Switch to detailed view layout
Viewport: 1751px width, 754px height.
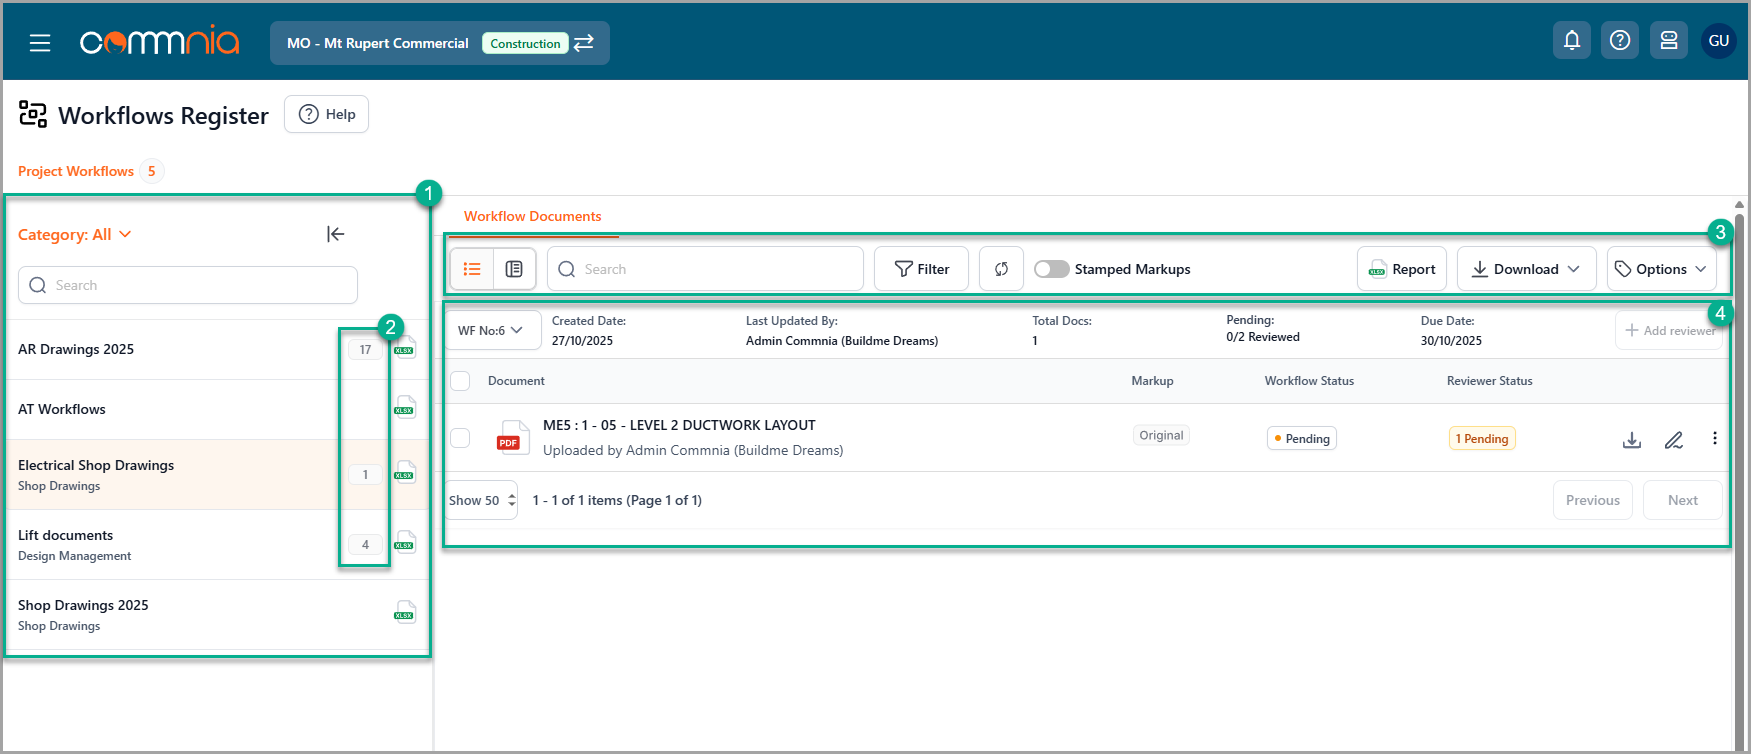514,269
